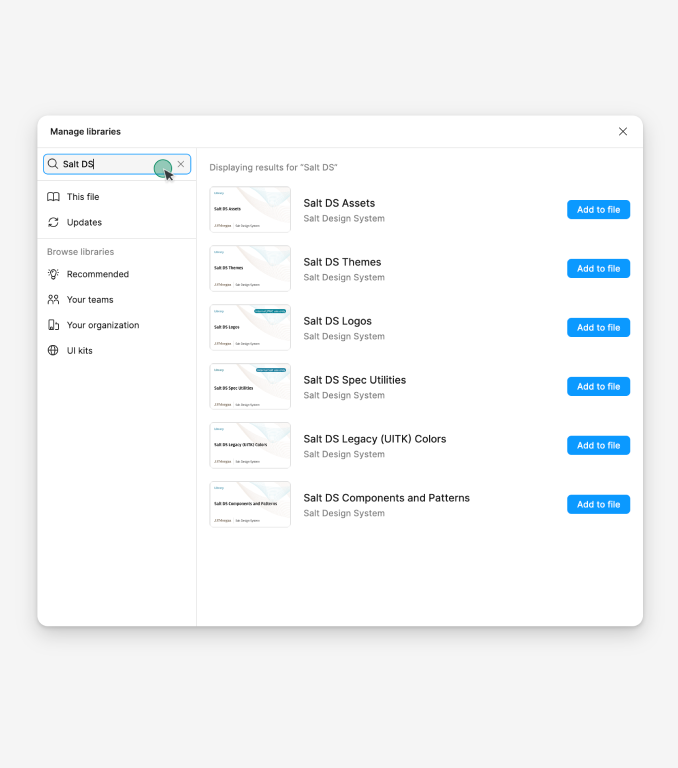Open the Salt DS Spec Utilities thumbnail
678x768 pixels.
click(x=250, y=386)
